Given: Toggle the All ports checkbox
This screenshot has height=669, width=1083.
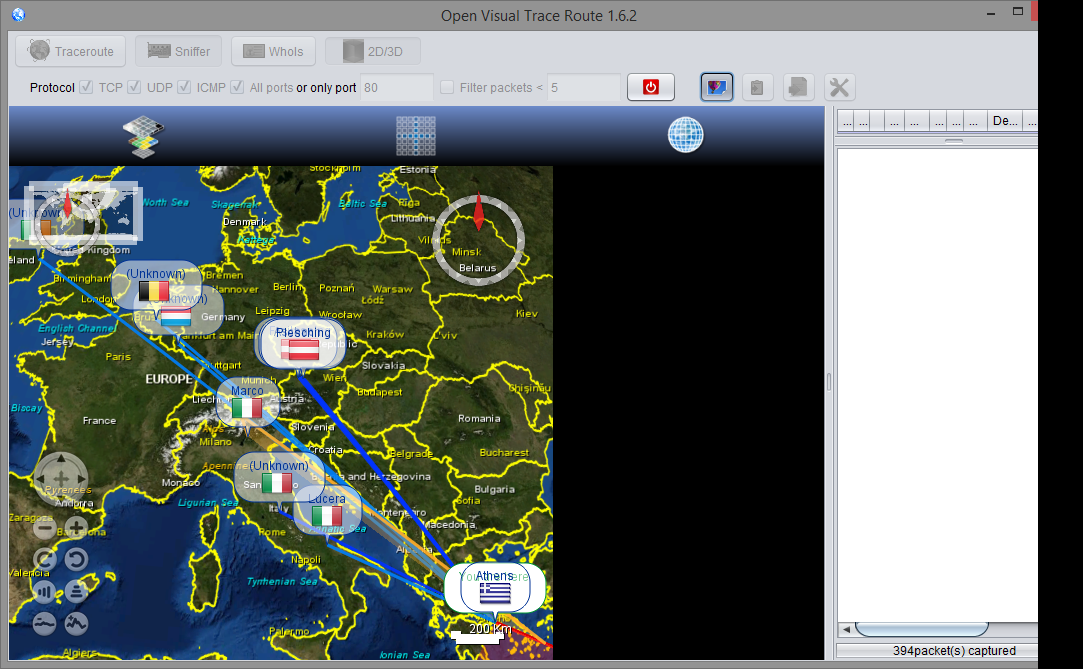Looking at the screenshot, I should [238, 87].
